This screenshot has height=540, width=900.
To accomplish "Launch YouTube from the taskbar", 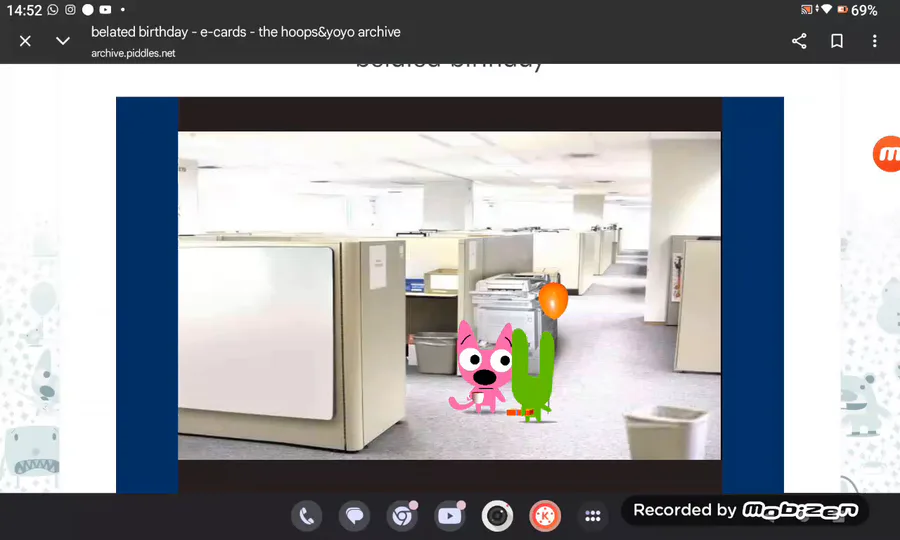I will [449, 516].
